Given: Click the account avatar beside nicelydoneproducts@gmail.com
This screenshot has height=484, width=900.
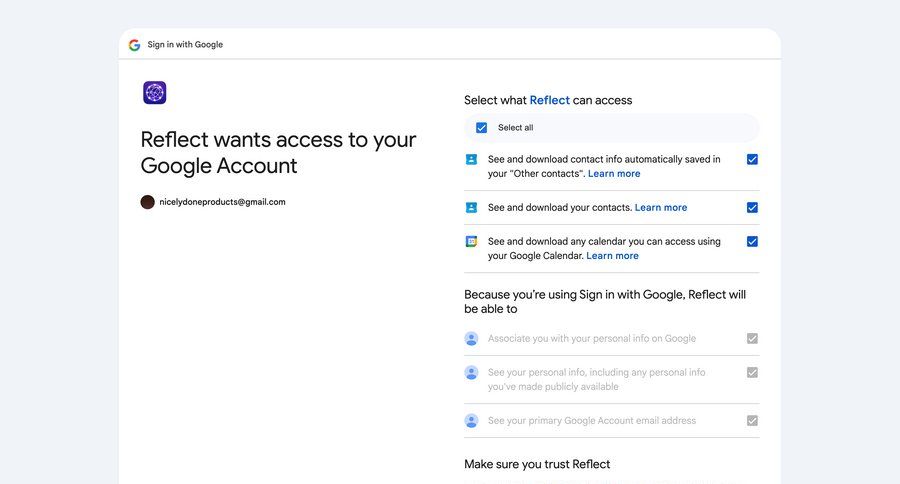Looking at the screenshot, I should pos(148,202).
